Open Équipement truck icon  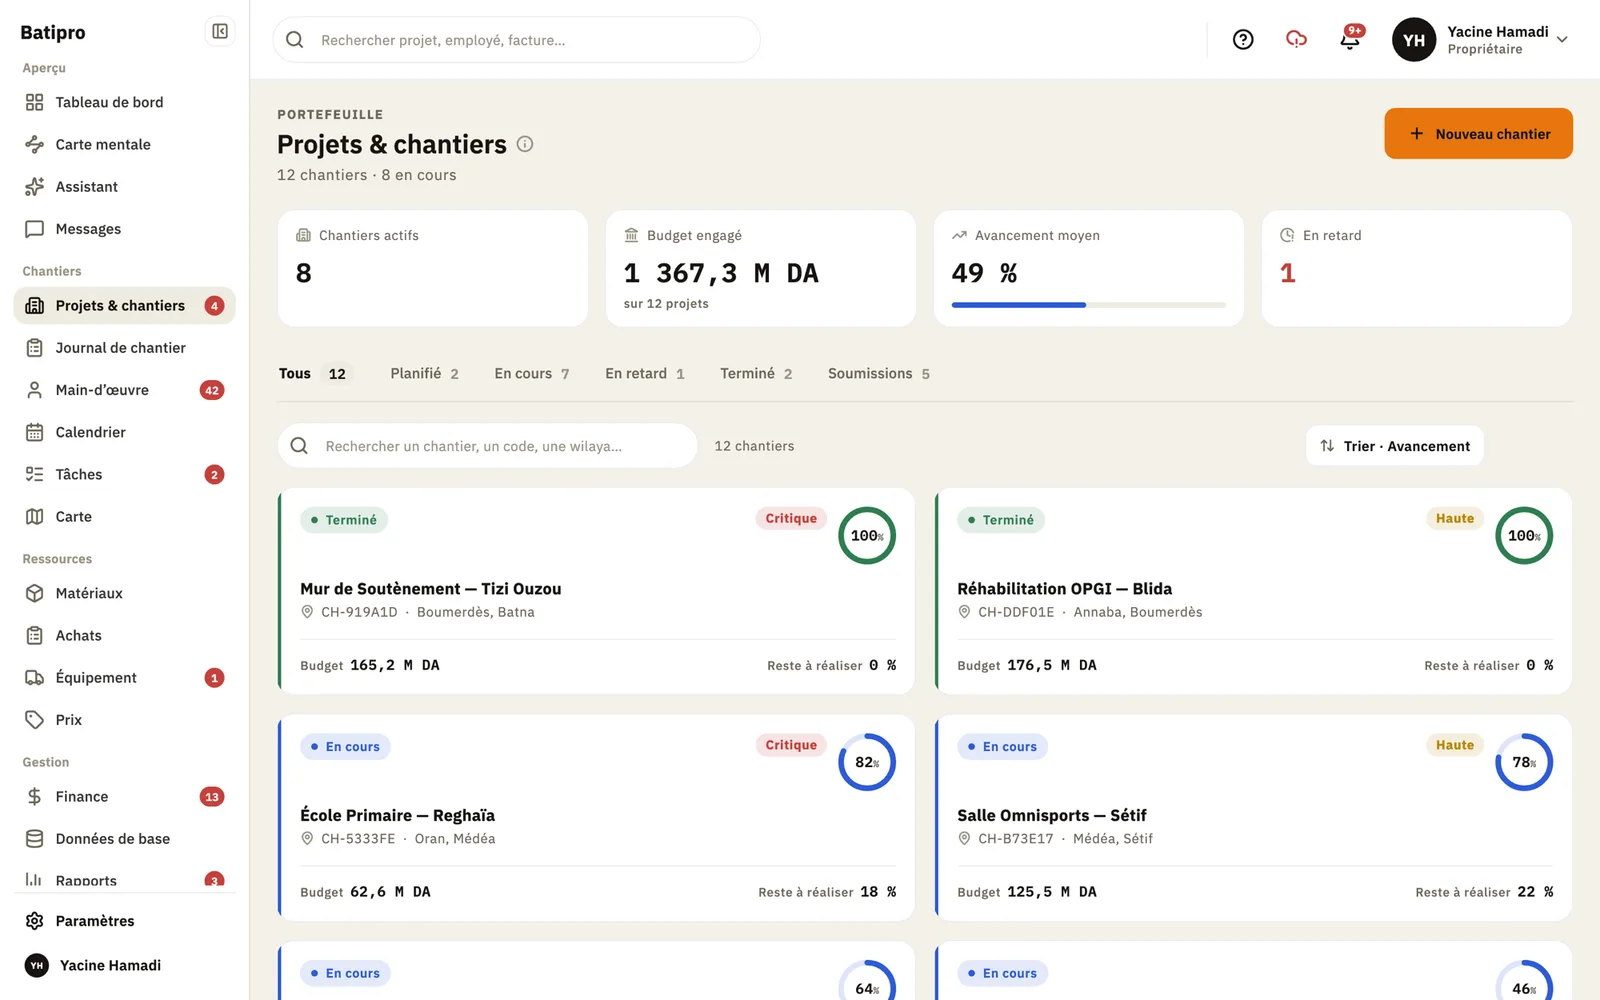(x=35, y=678)
